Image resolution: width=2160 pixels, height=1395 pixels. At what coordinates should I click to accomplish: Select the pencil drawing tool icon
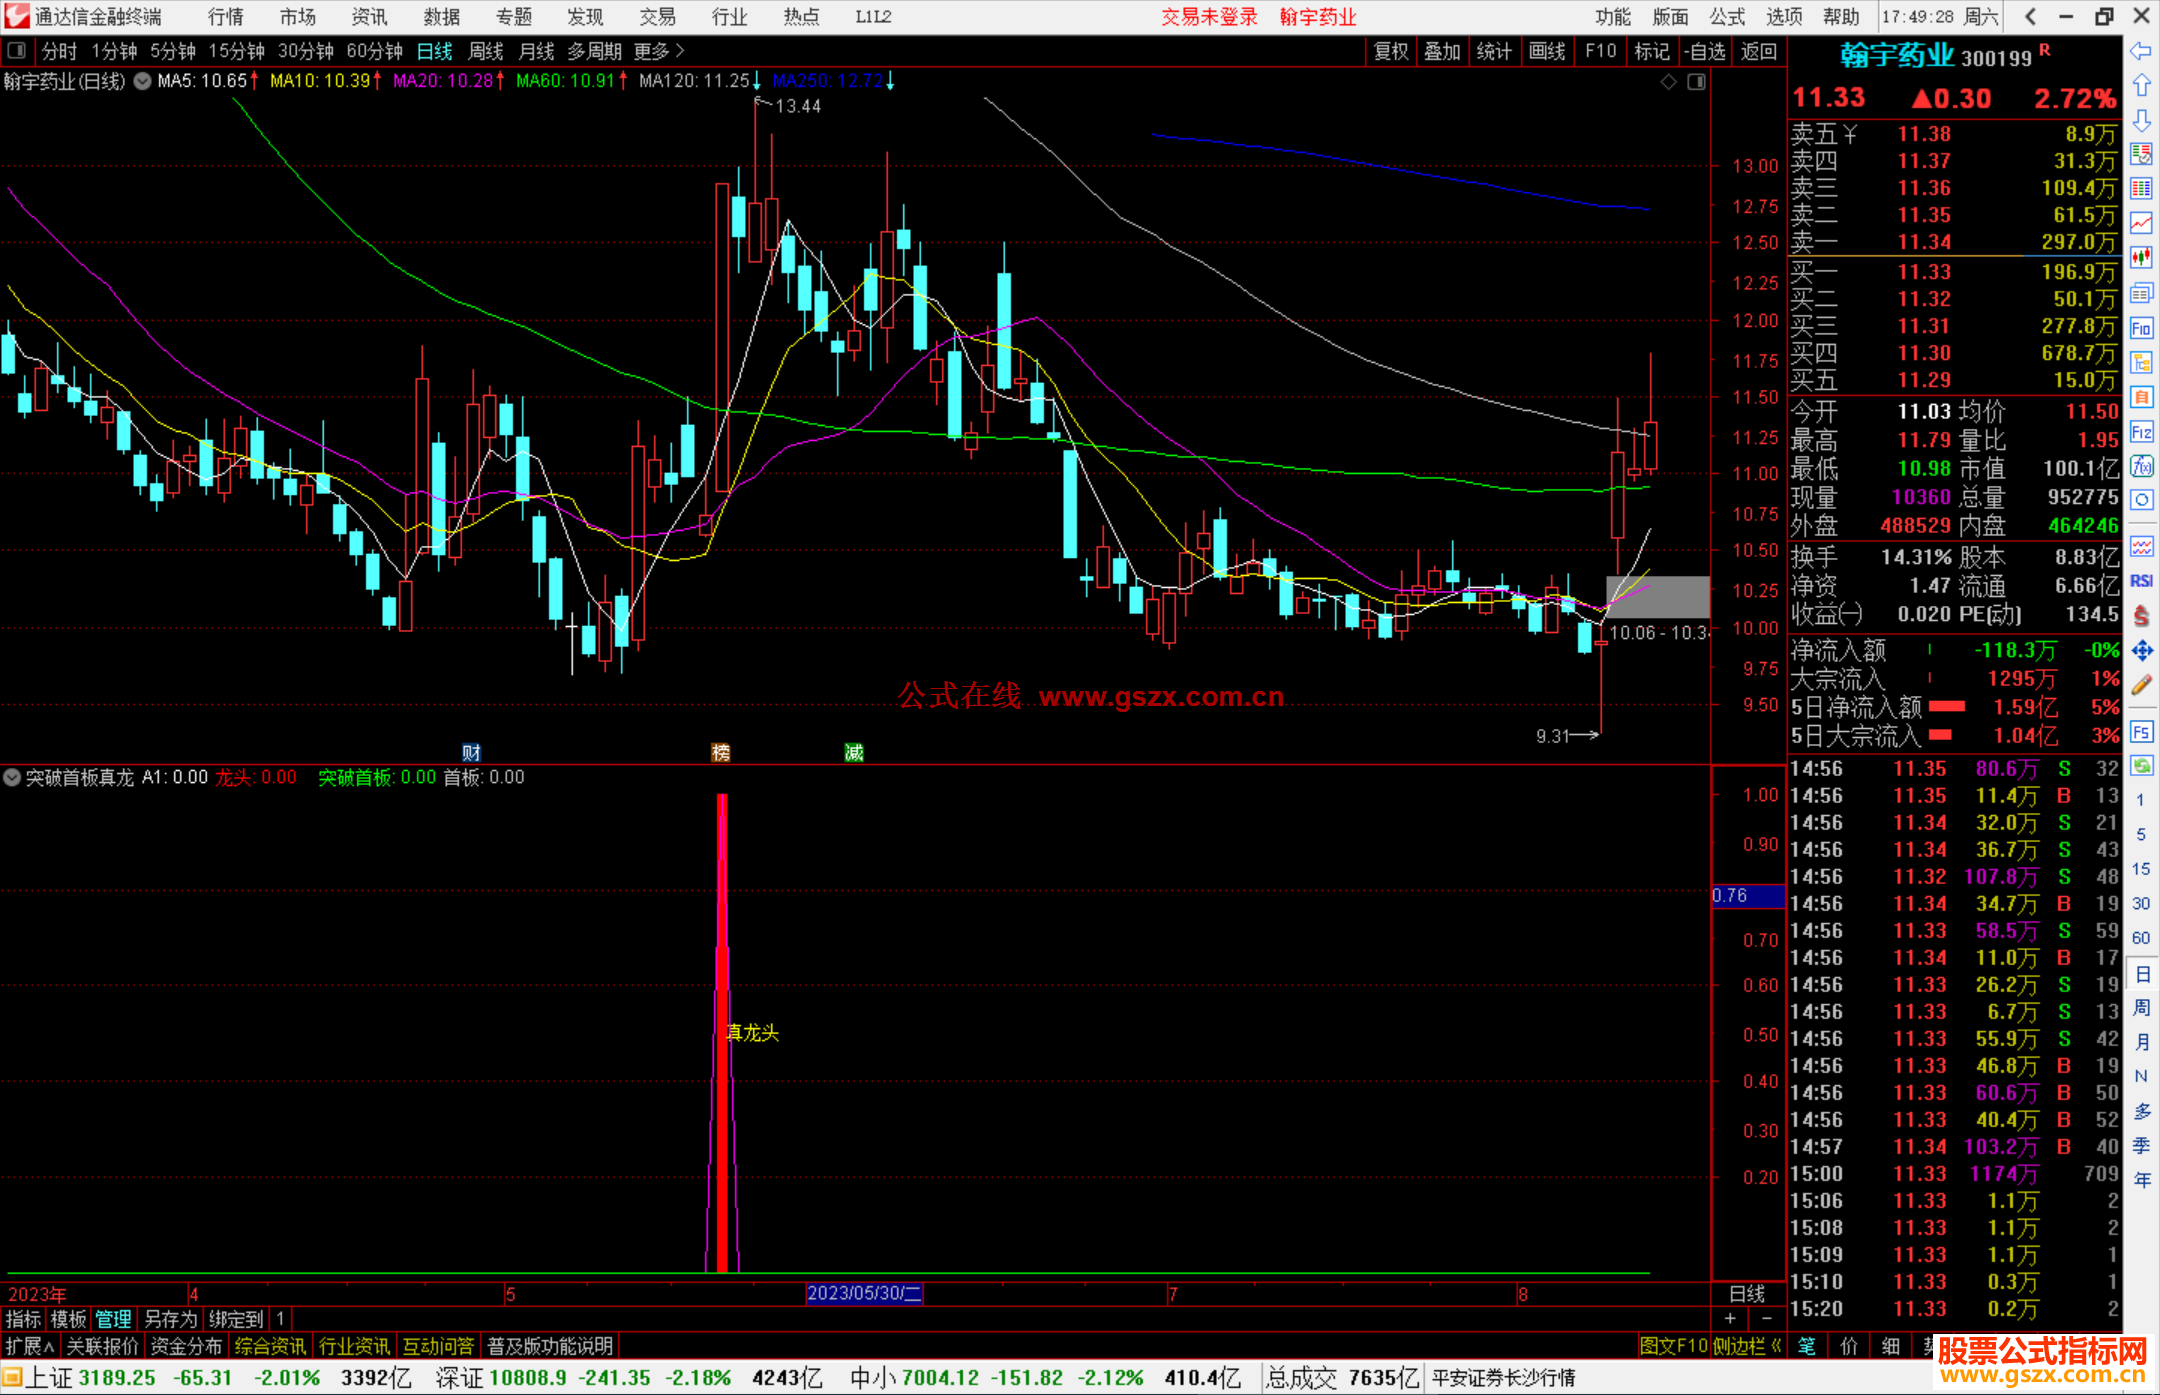[2141, 685]
